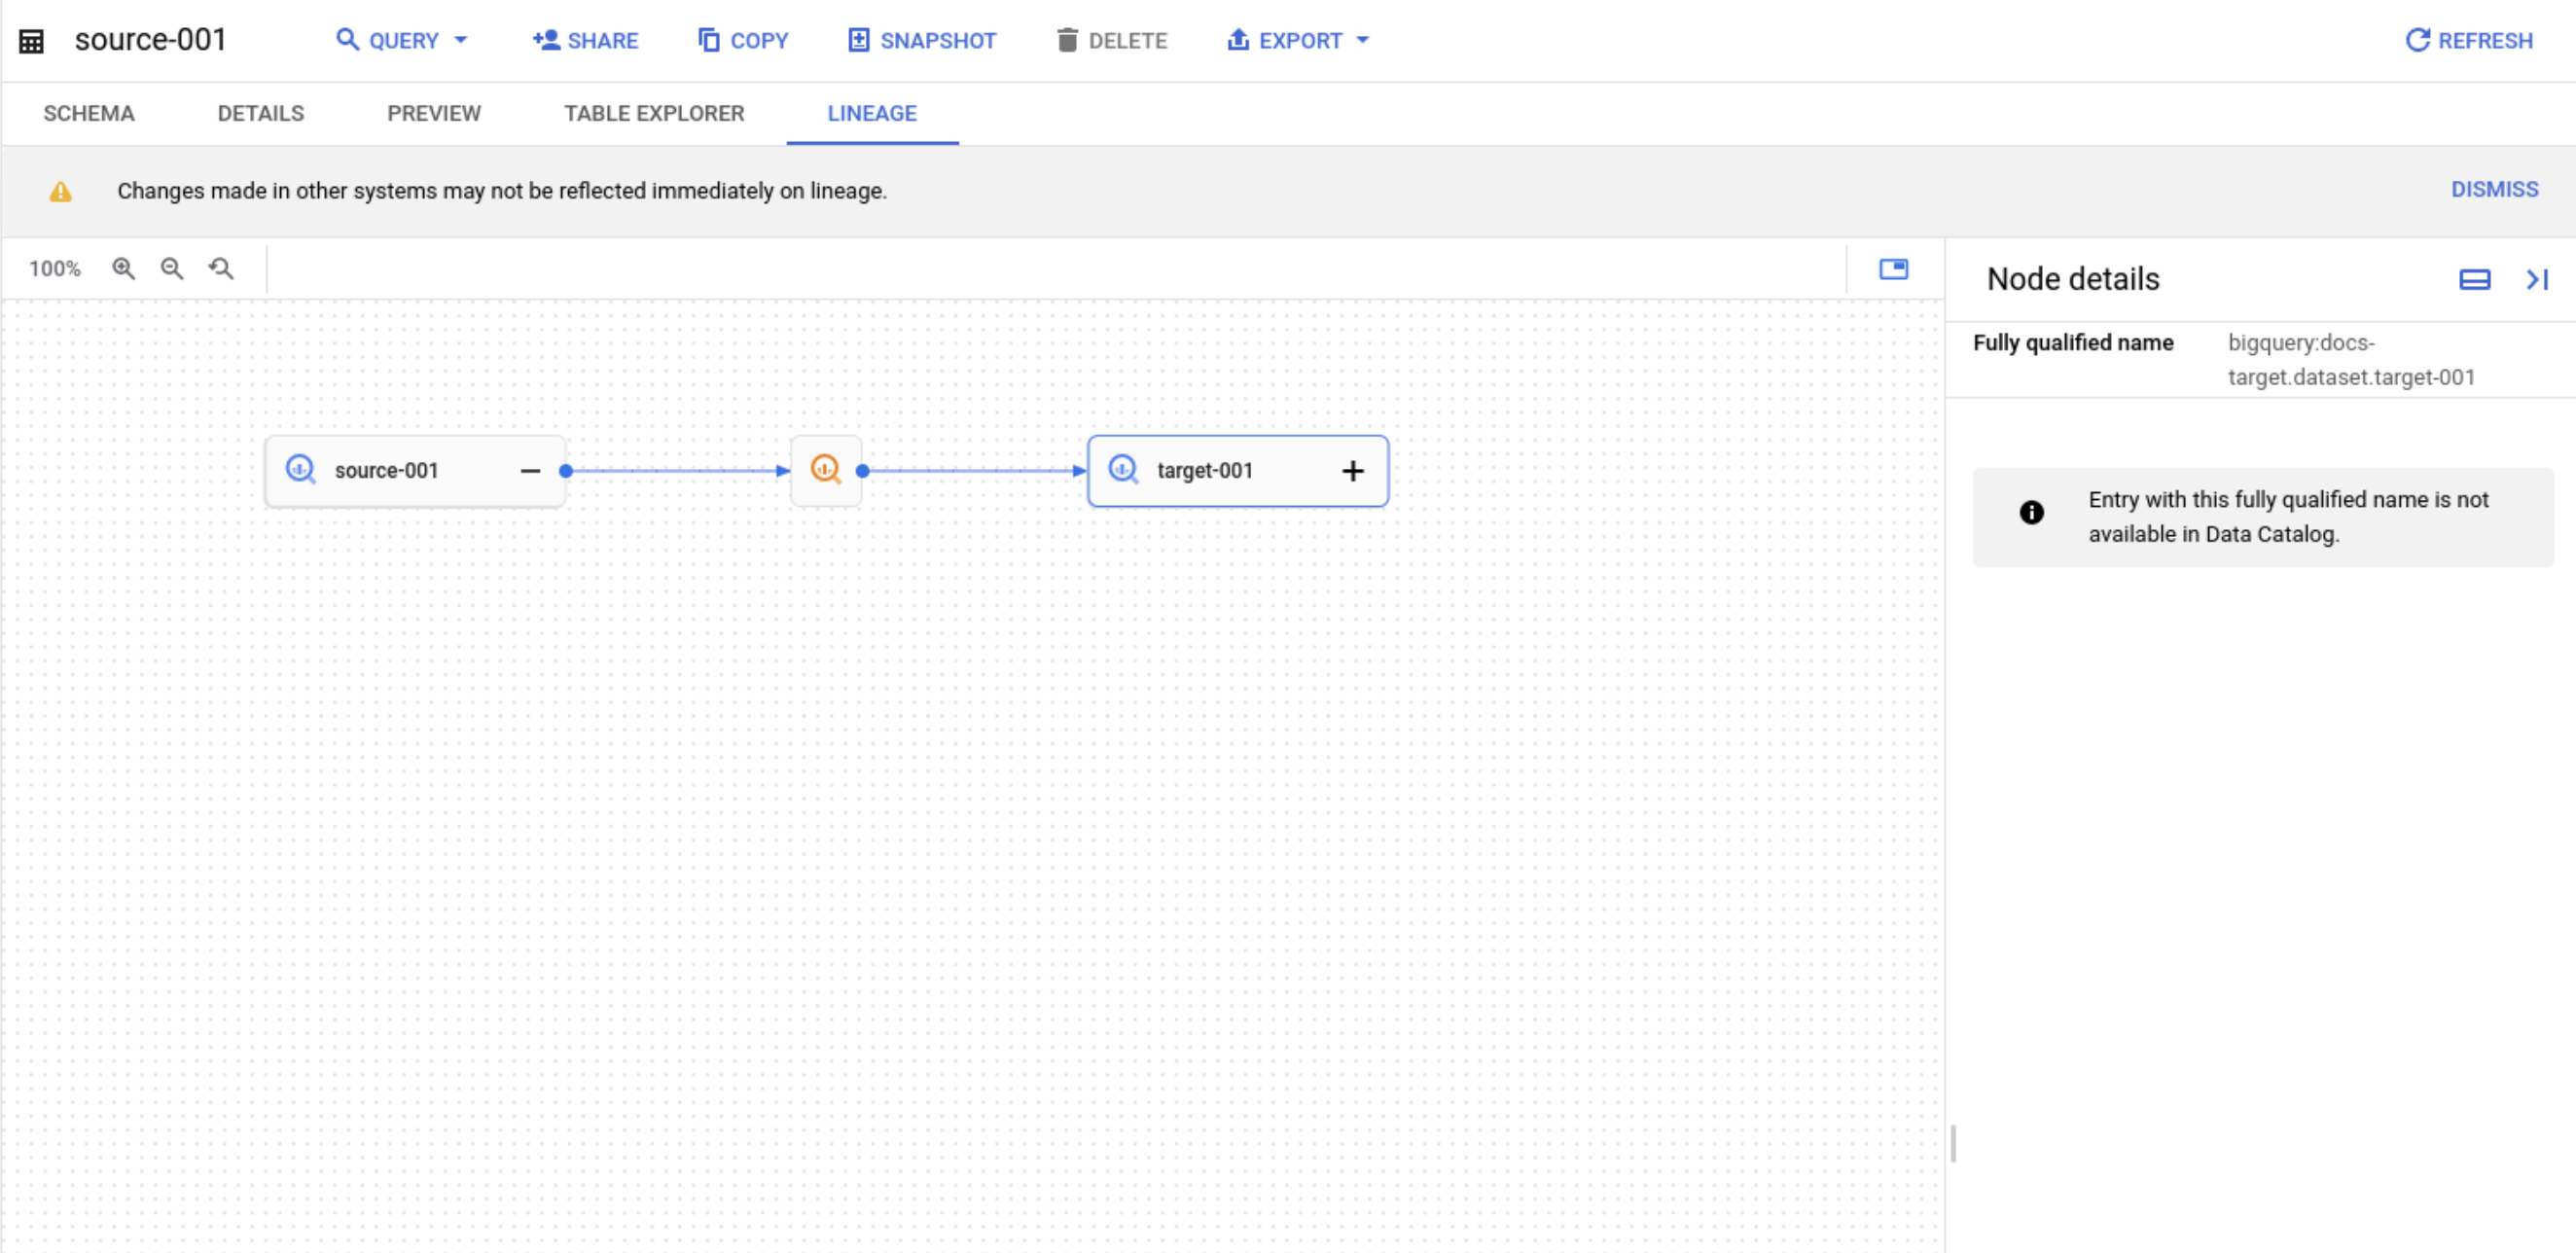Switch to the DETAILS tab

point(260,113)
